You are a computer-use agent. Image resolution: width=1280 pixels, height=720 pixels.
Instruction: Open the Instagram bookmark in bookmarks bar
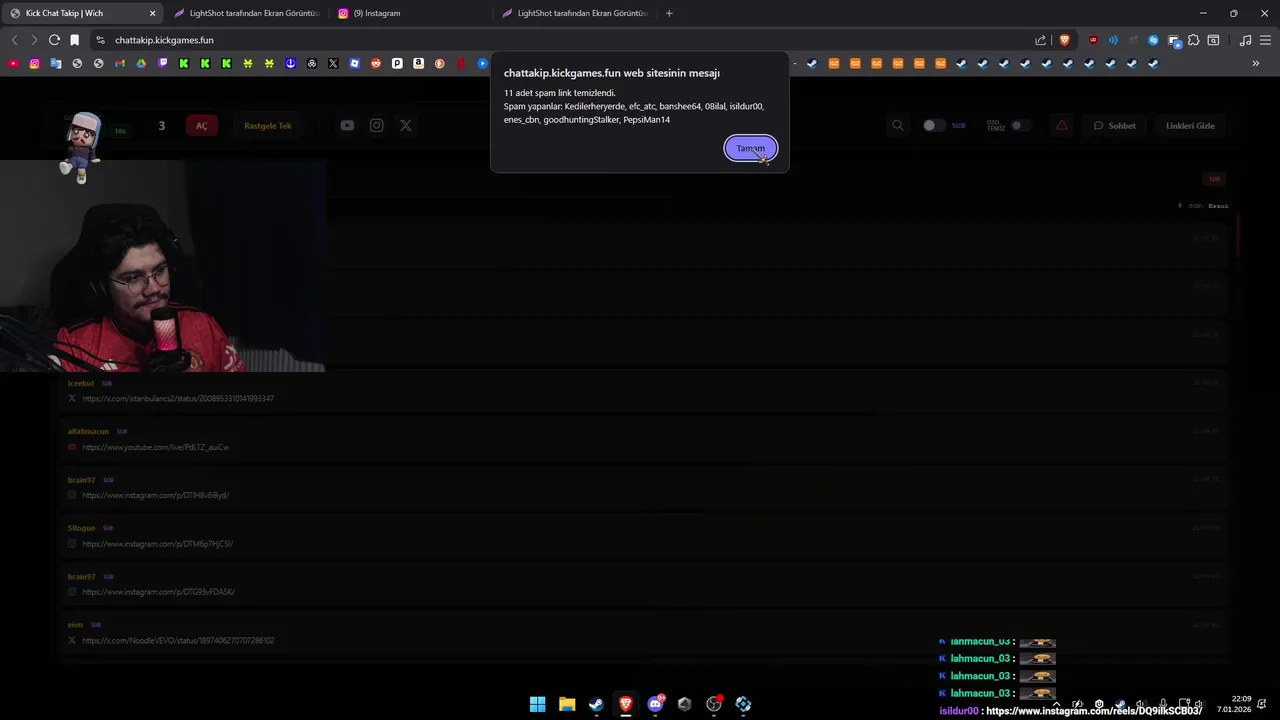34,63
